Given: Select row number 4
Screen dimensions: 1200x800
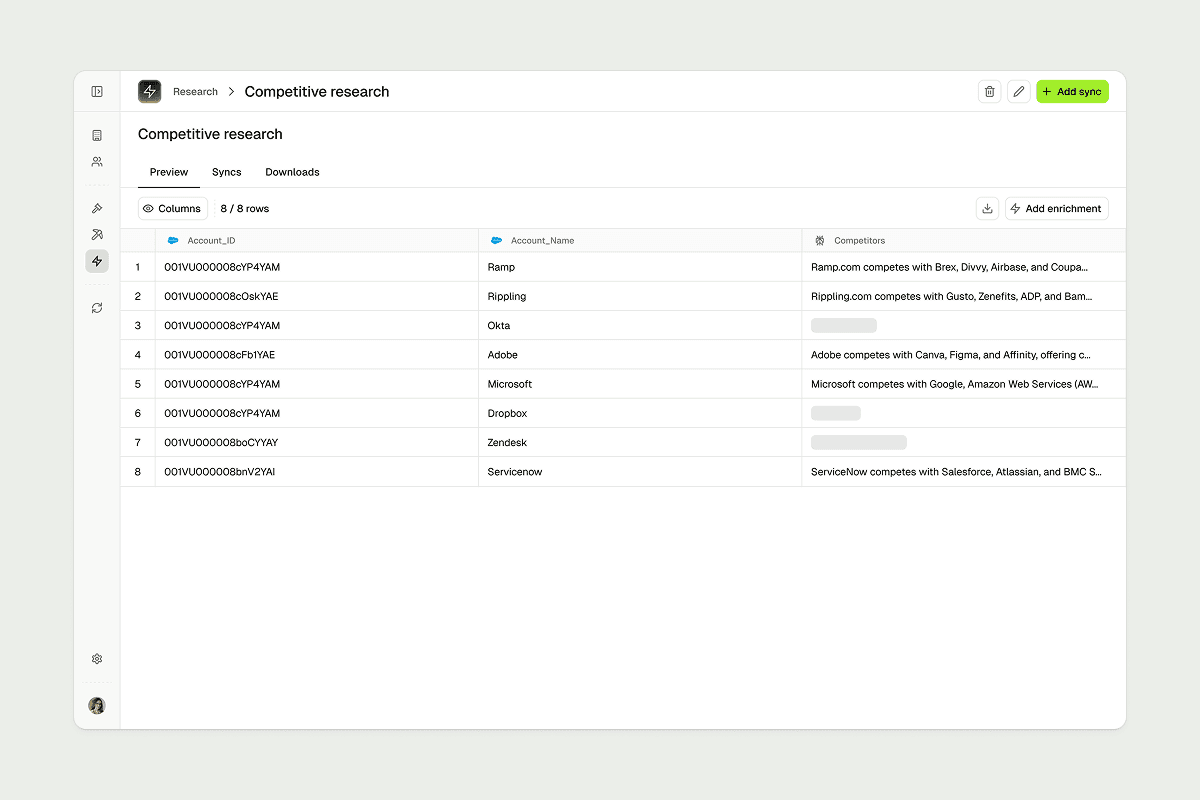Looking at the screenshot, I should coord(138,355).
